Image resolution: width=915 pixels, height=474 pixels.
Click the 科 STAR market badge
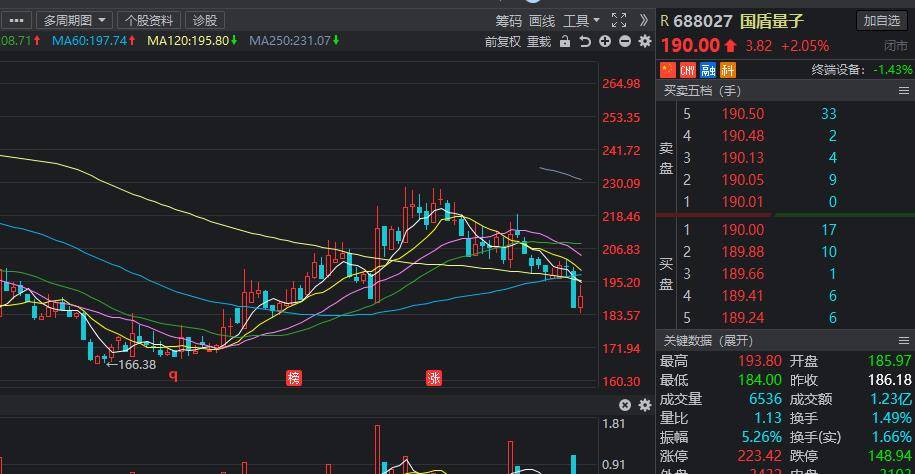[x=728, y=70]
